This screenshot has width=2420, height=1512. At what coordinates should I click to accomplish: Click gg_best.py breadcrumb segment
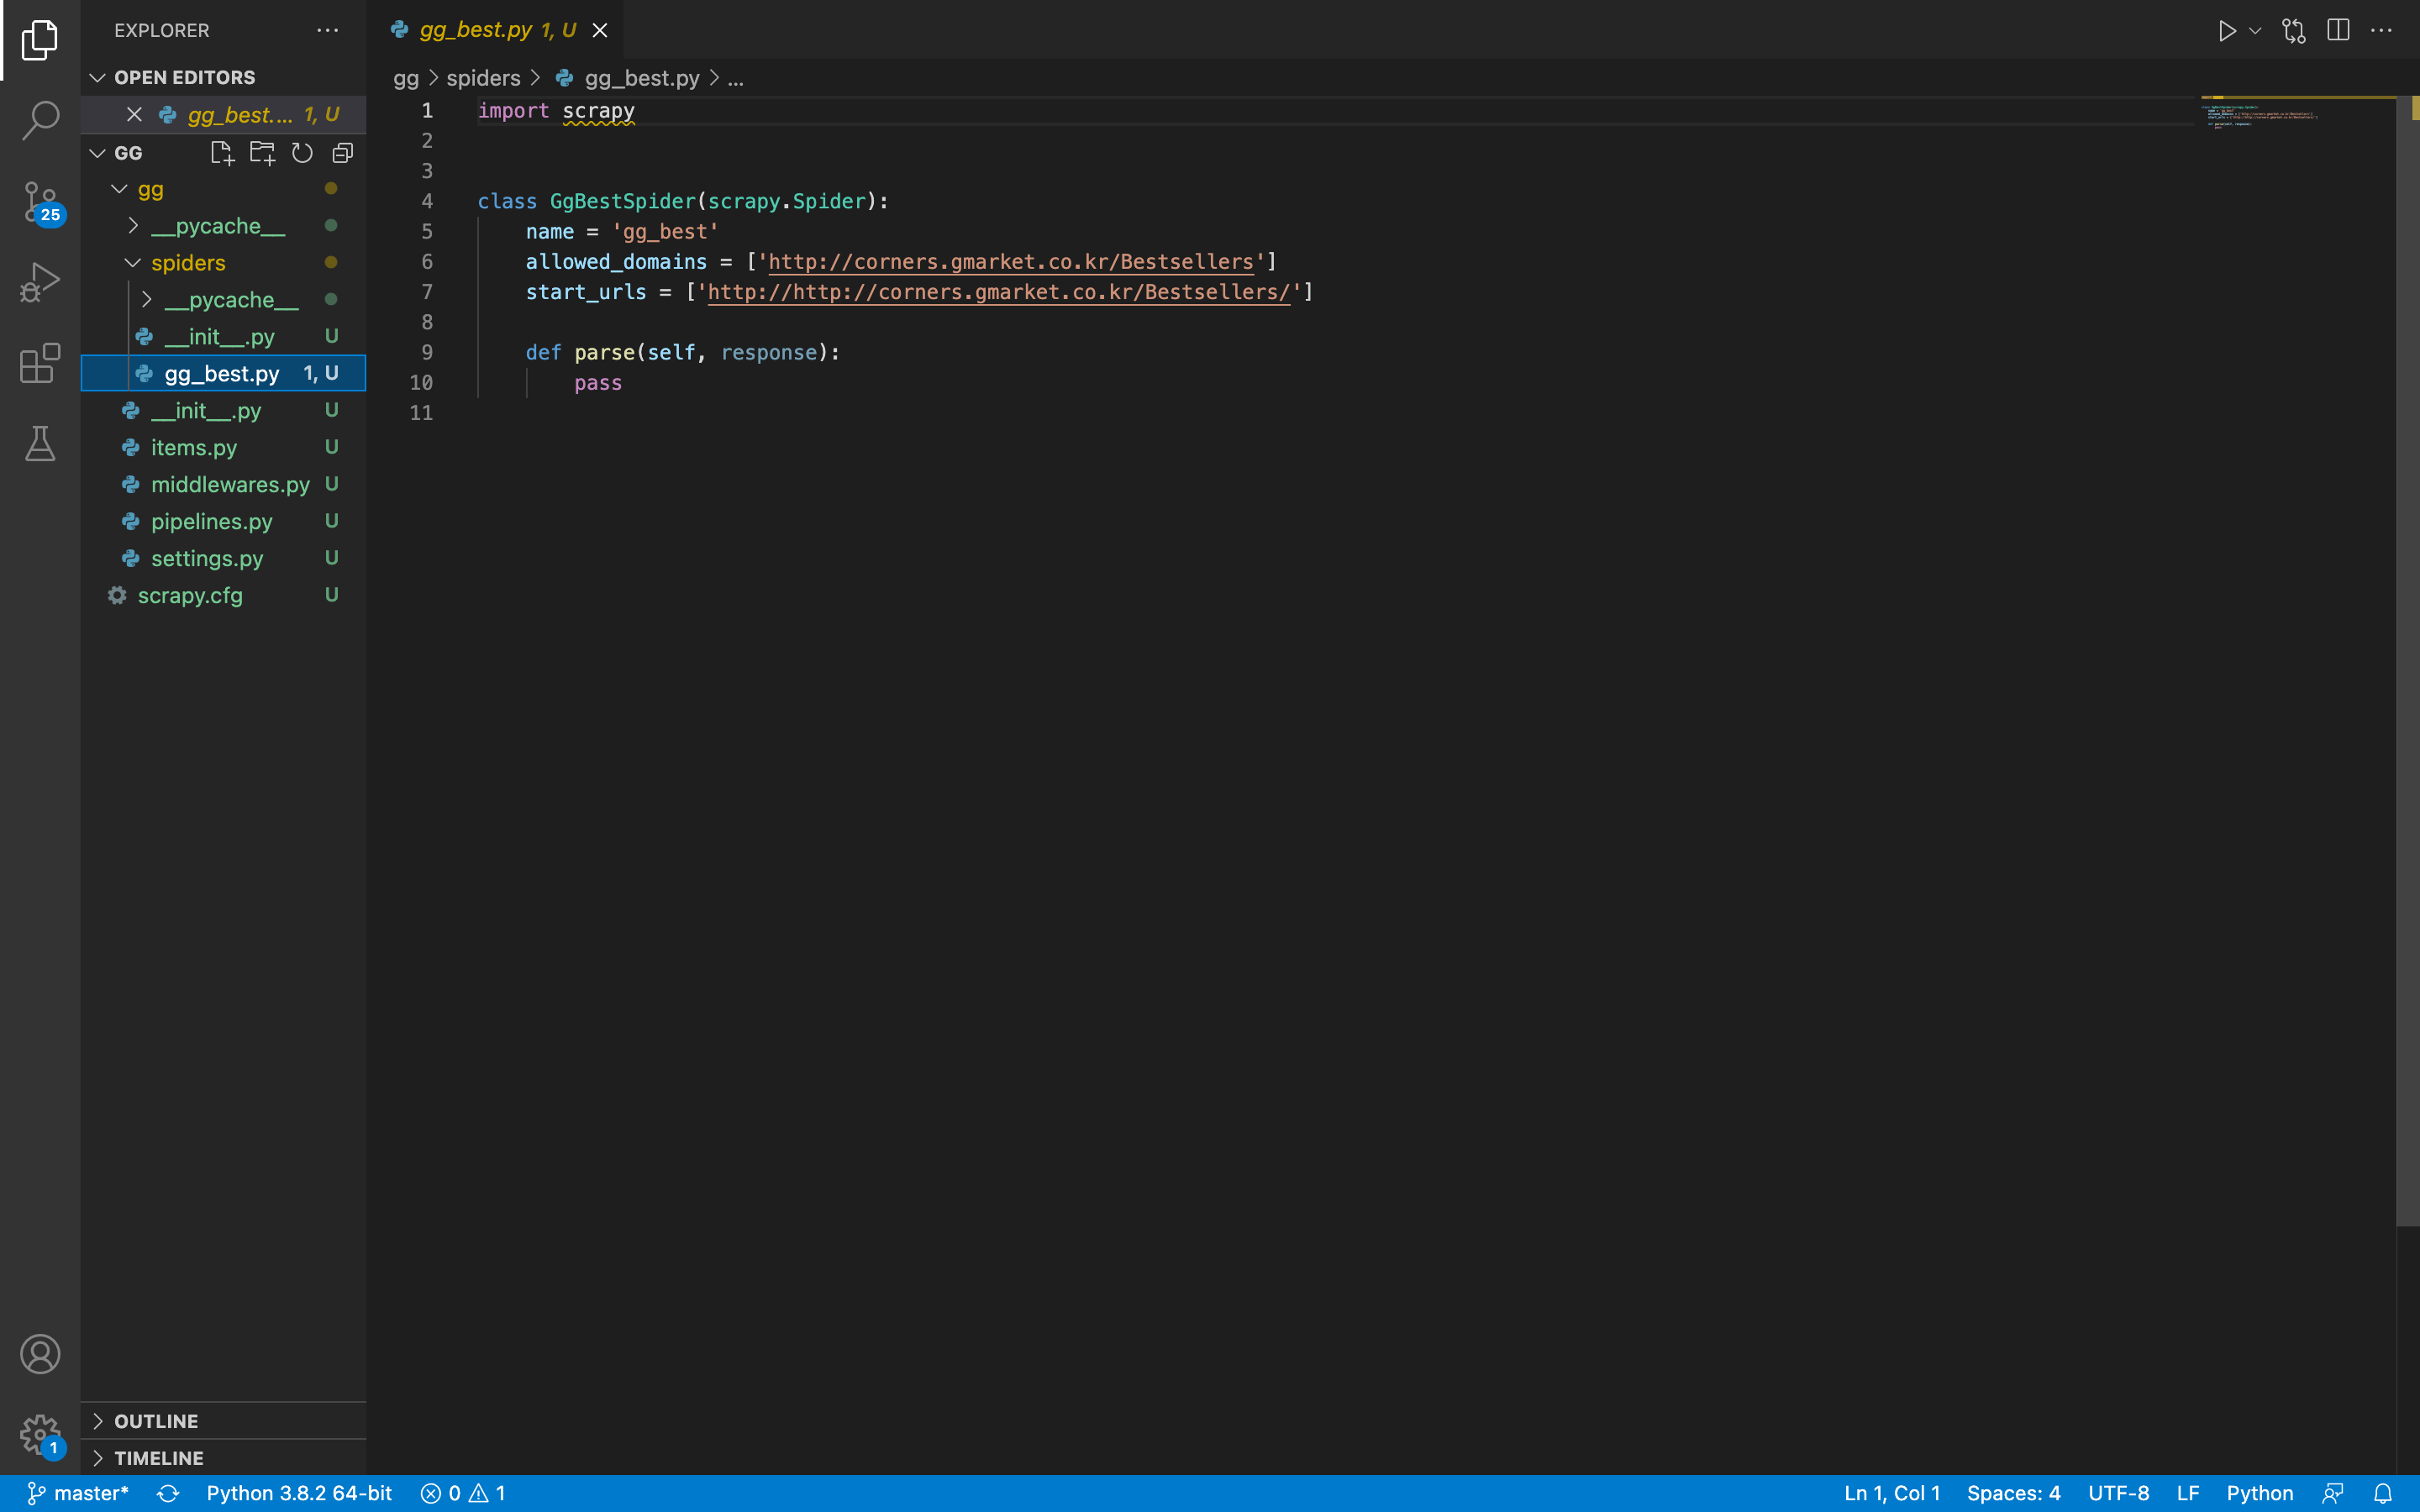(628, 78)
